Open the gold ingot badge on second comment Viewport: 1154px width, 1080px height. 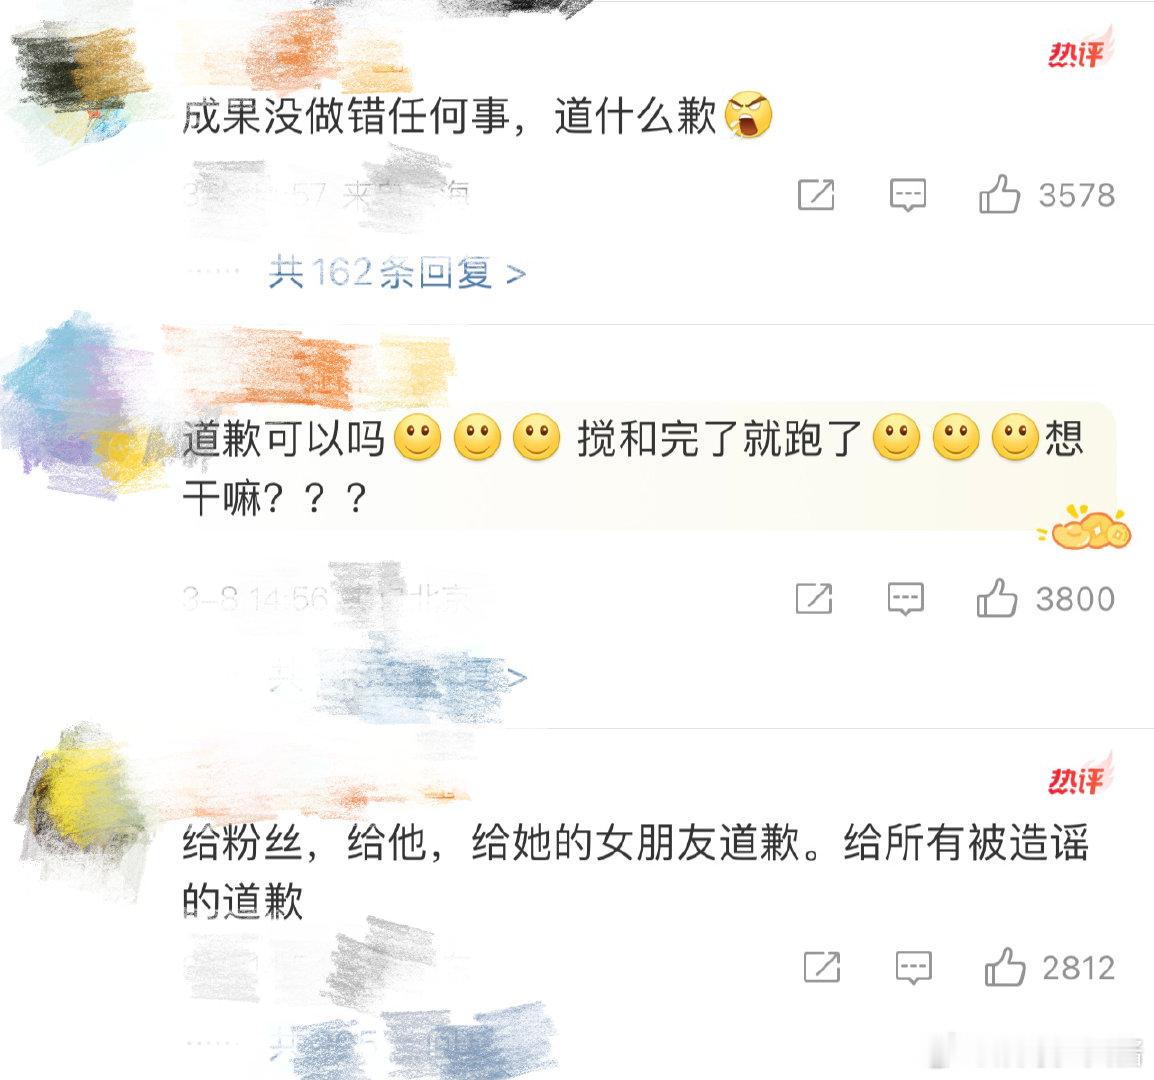tap(1085, 527)
